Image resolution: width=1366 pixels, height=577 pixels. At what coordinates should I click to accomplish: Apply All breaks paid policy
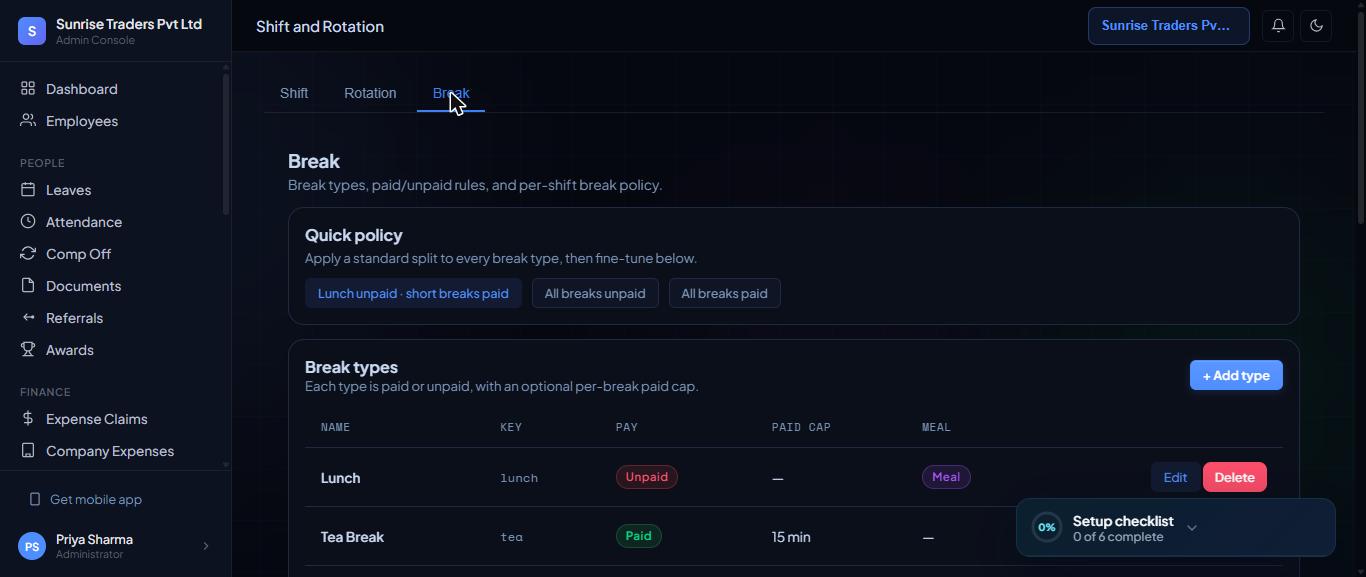[725, 293]
